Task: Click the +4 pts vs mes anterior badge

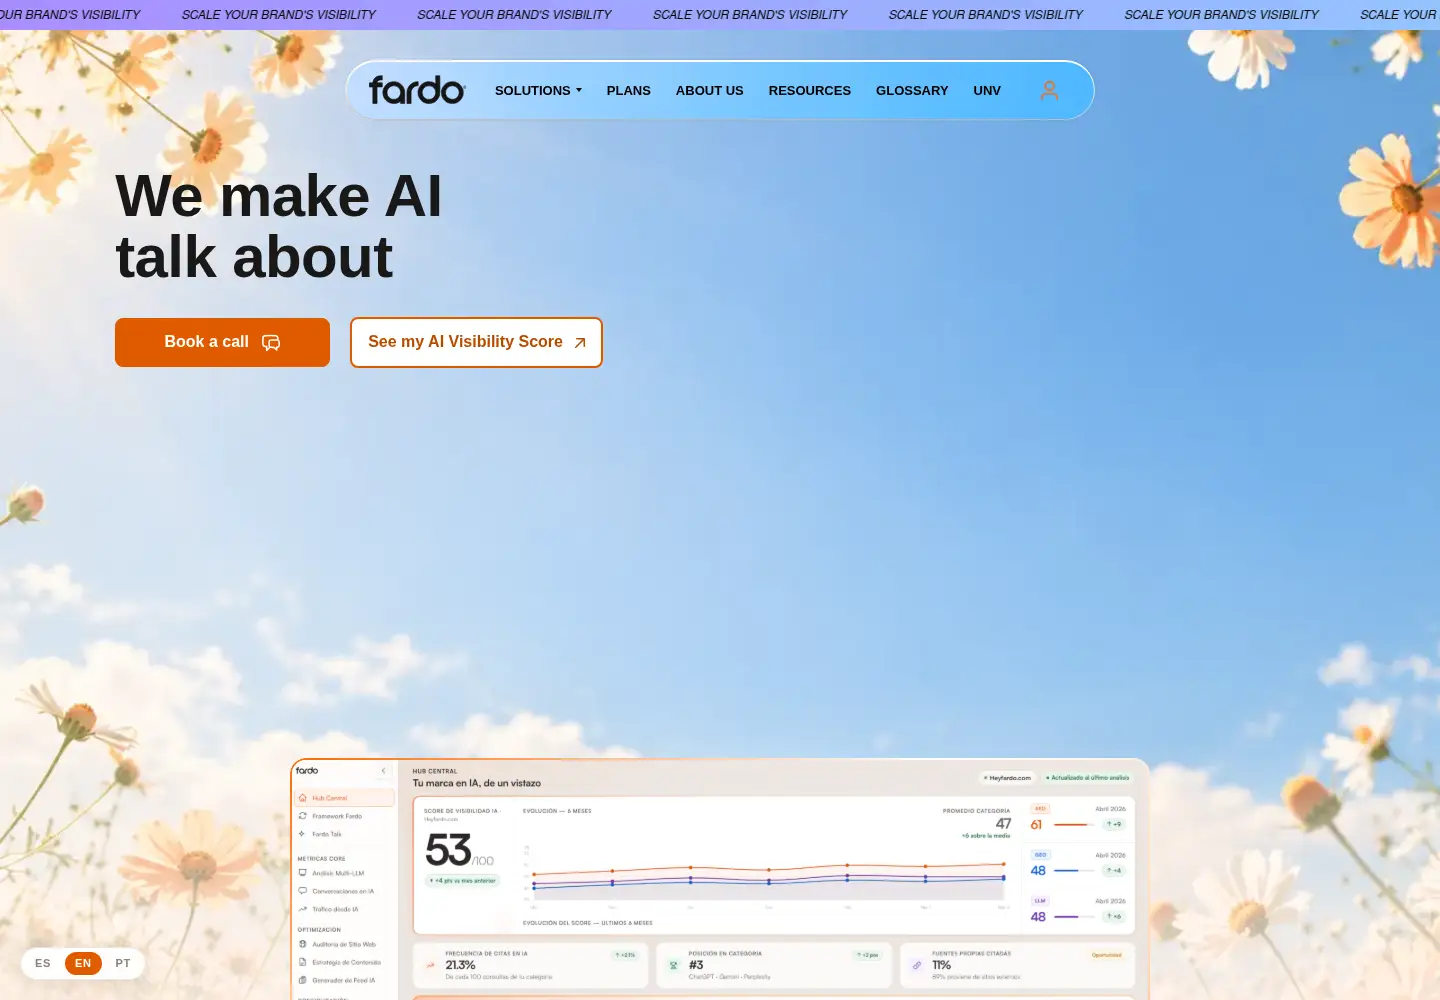Action: (x=463, y=881)
